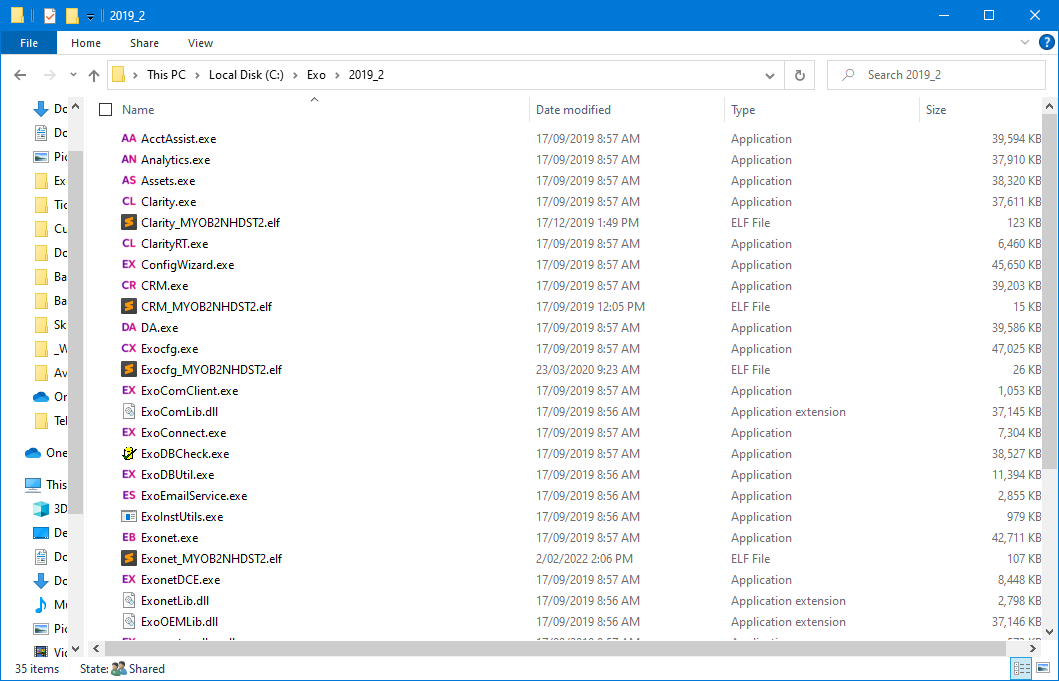Click the ExoDBCheck.exe application icon
The image size is (1059, 681).
pyautogui.click(x=128, y=454)
